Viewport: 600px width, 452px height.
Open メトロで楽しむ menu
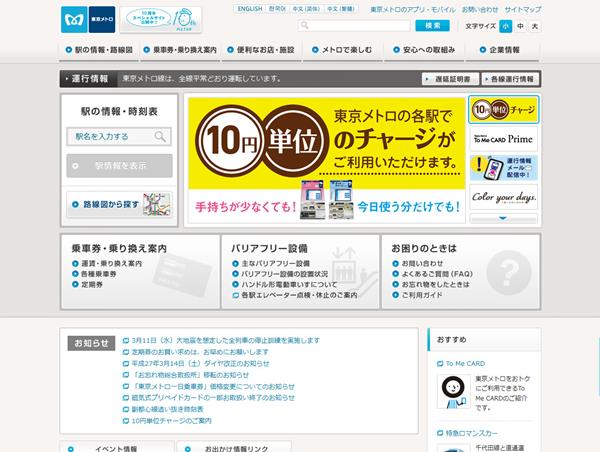[342, 50]
